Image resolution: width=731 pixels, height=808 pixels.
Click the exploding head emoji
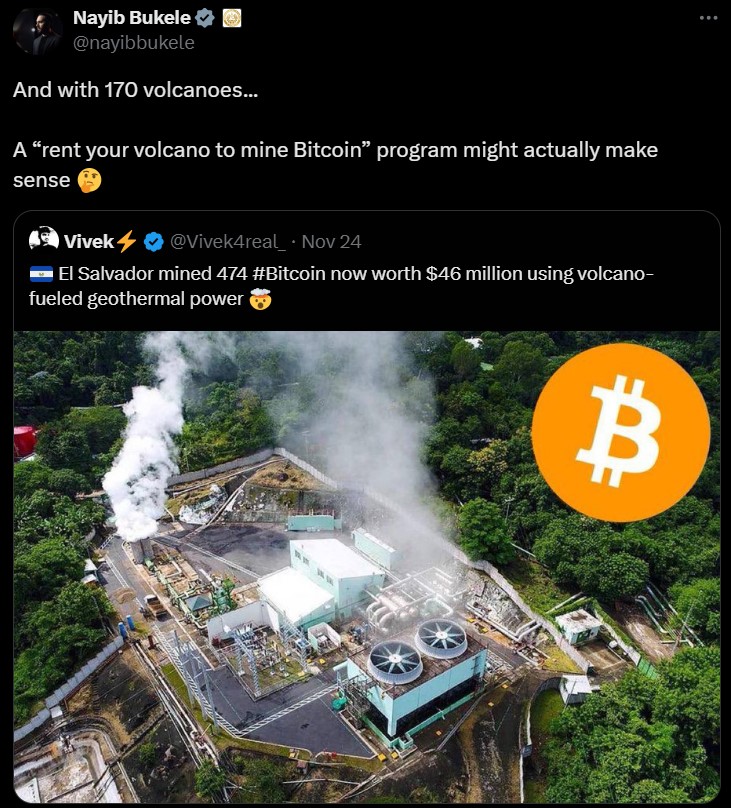coord(260,299)
